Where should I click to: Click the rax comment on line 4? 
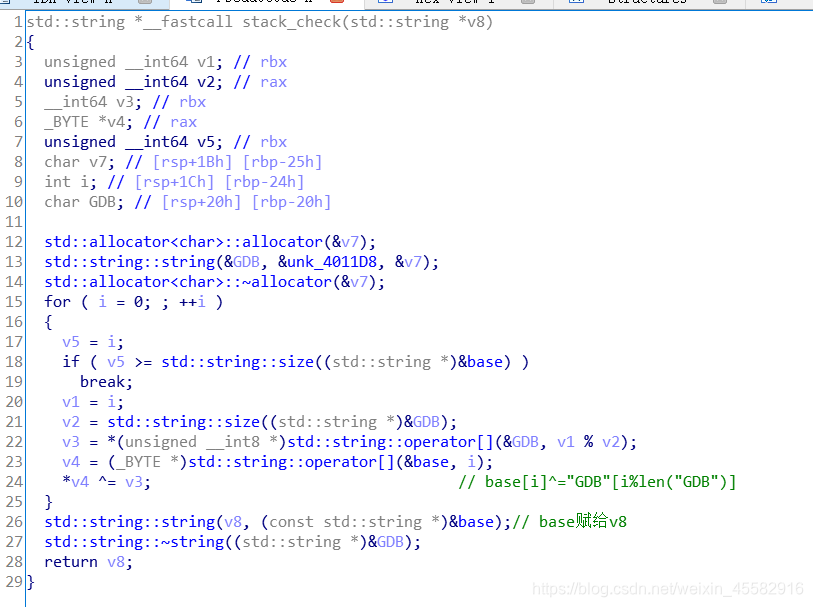coord(273,82)
